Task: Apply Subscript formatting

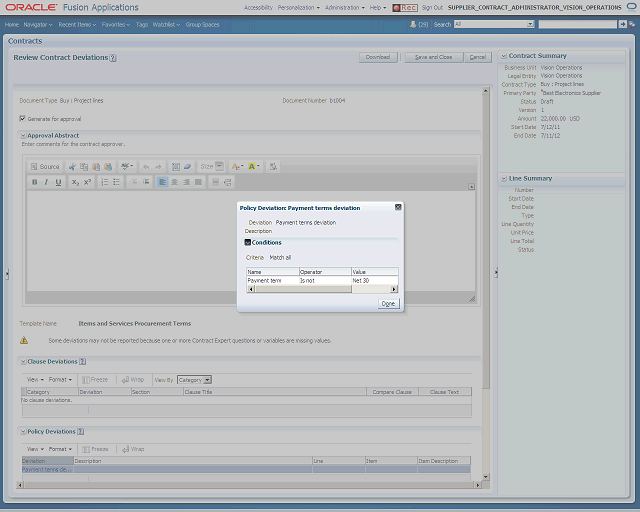Action: point(75,182)
